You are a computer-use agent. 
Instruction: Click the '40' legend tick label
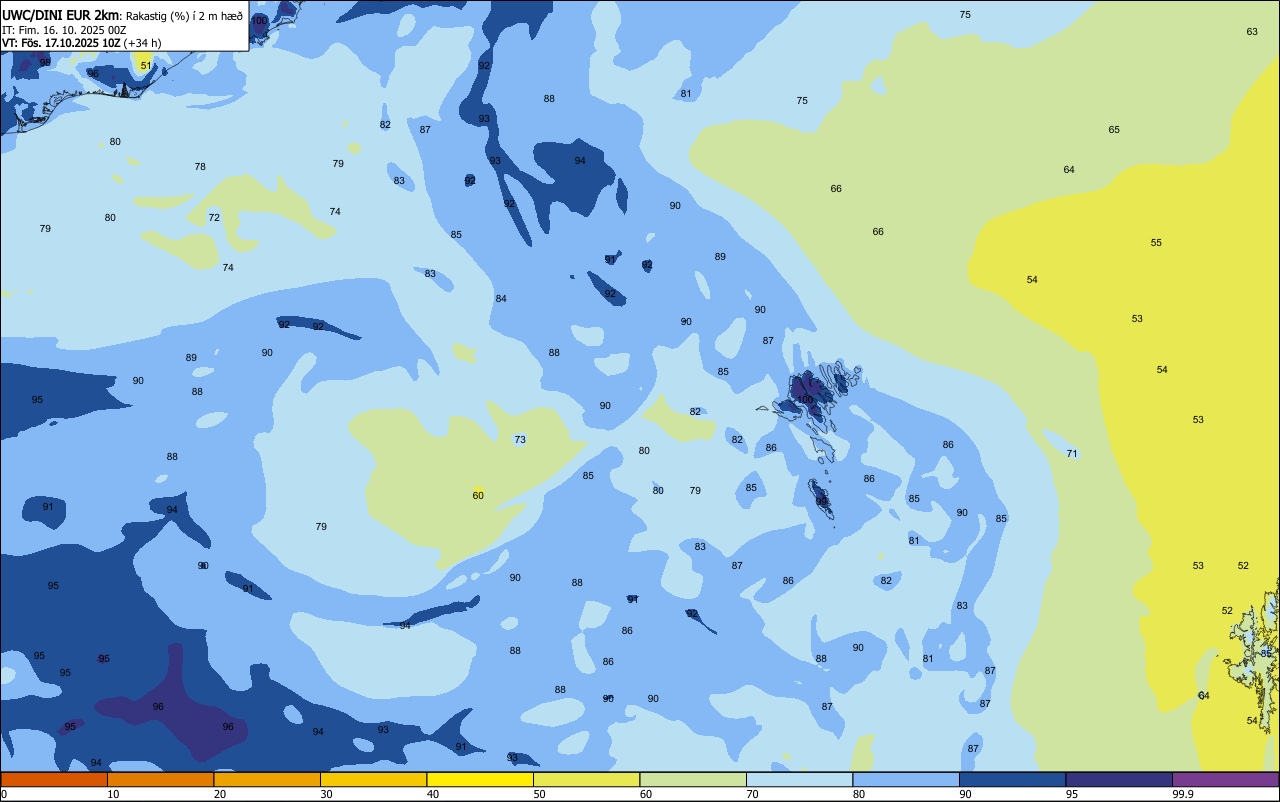432,794
